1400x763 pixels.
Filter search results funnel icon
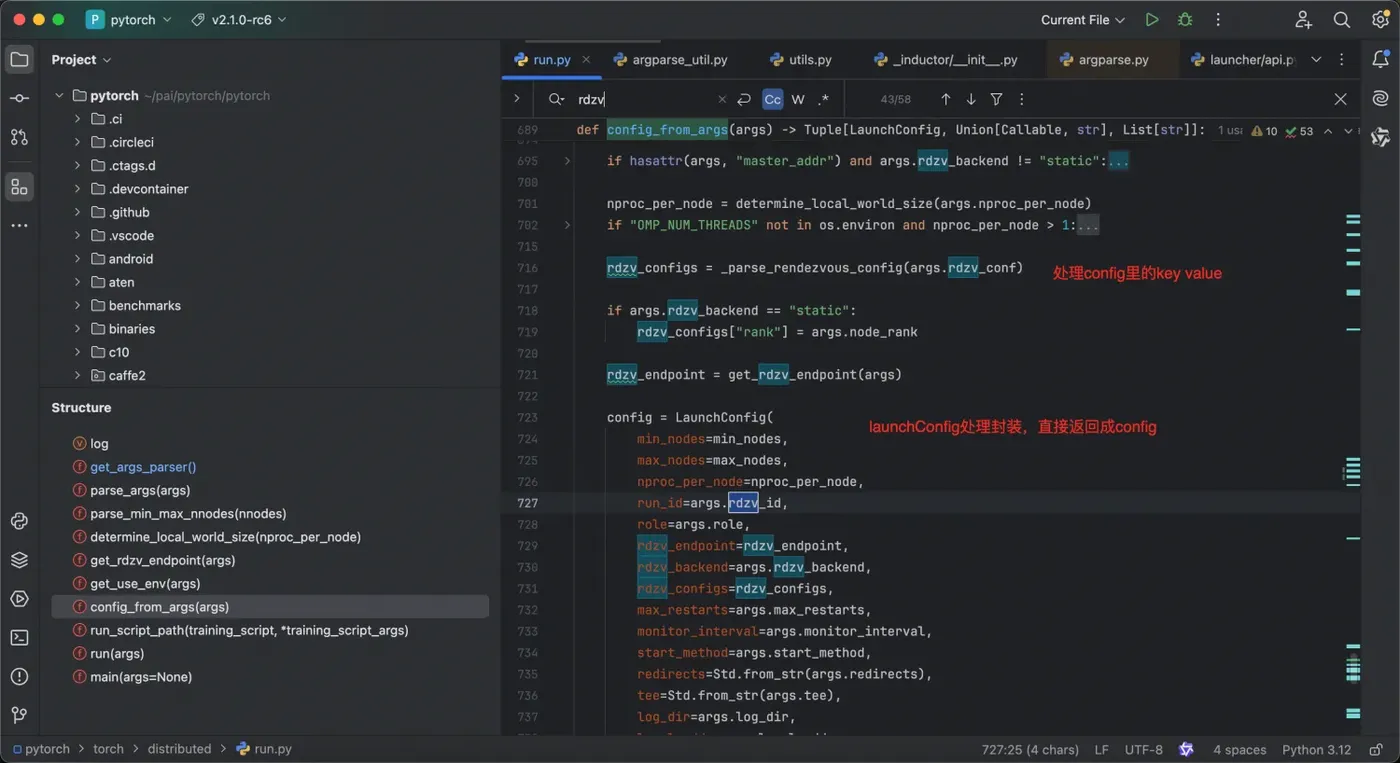click(x=996, y=99)
